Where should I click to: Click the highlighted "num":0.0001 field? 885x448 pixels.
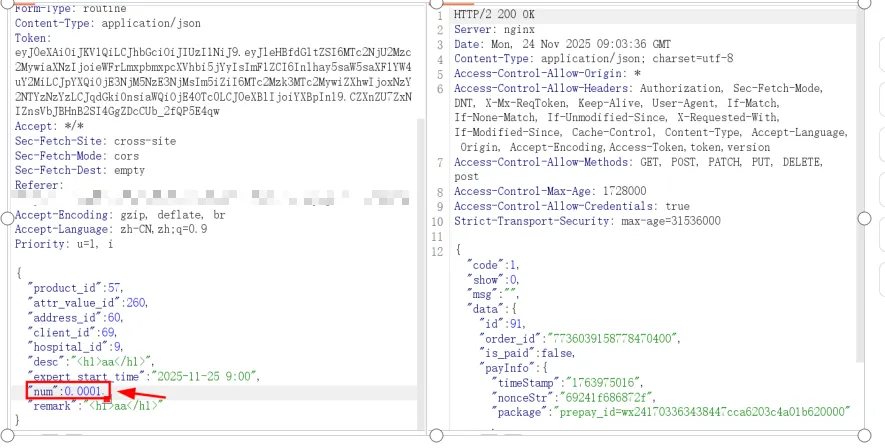[x=62, y=390]
